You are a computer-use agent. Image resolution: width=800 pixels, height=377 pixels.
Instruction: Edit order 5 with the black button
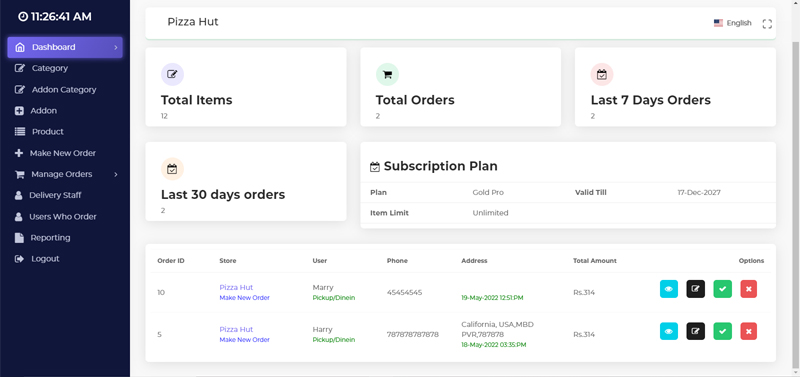(x=695, y=331)
